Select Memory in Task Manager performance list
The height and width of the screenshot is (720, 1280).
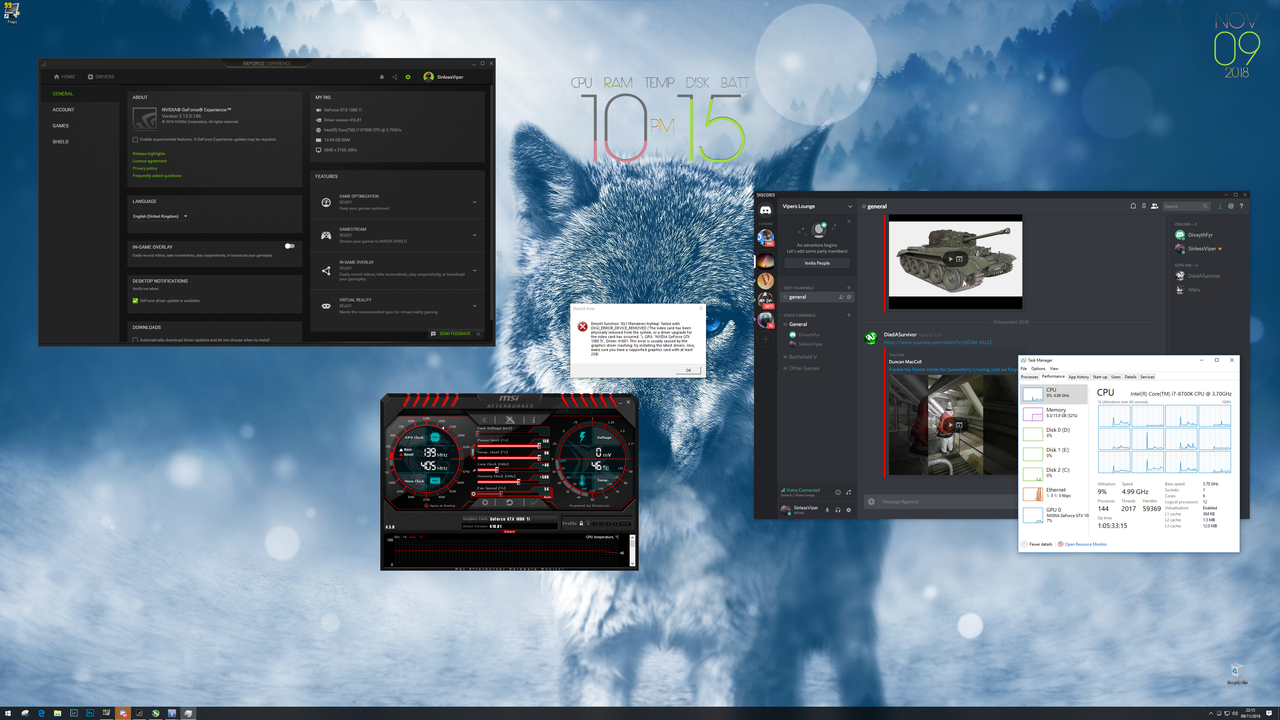point(1055,413)
